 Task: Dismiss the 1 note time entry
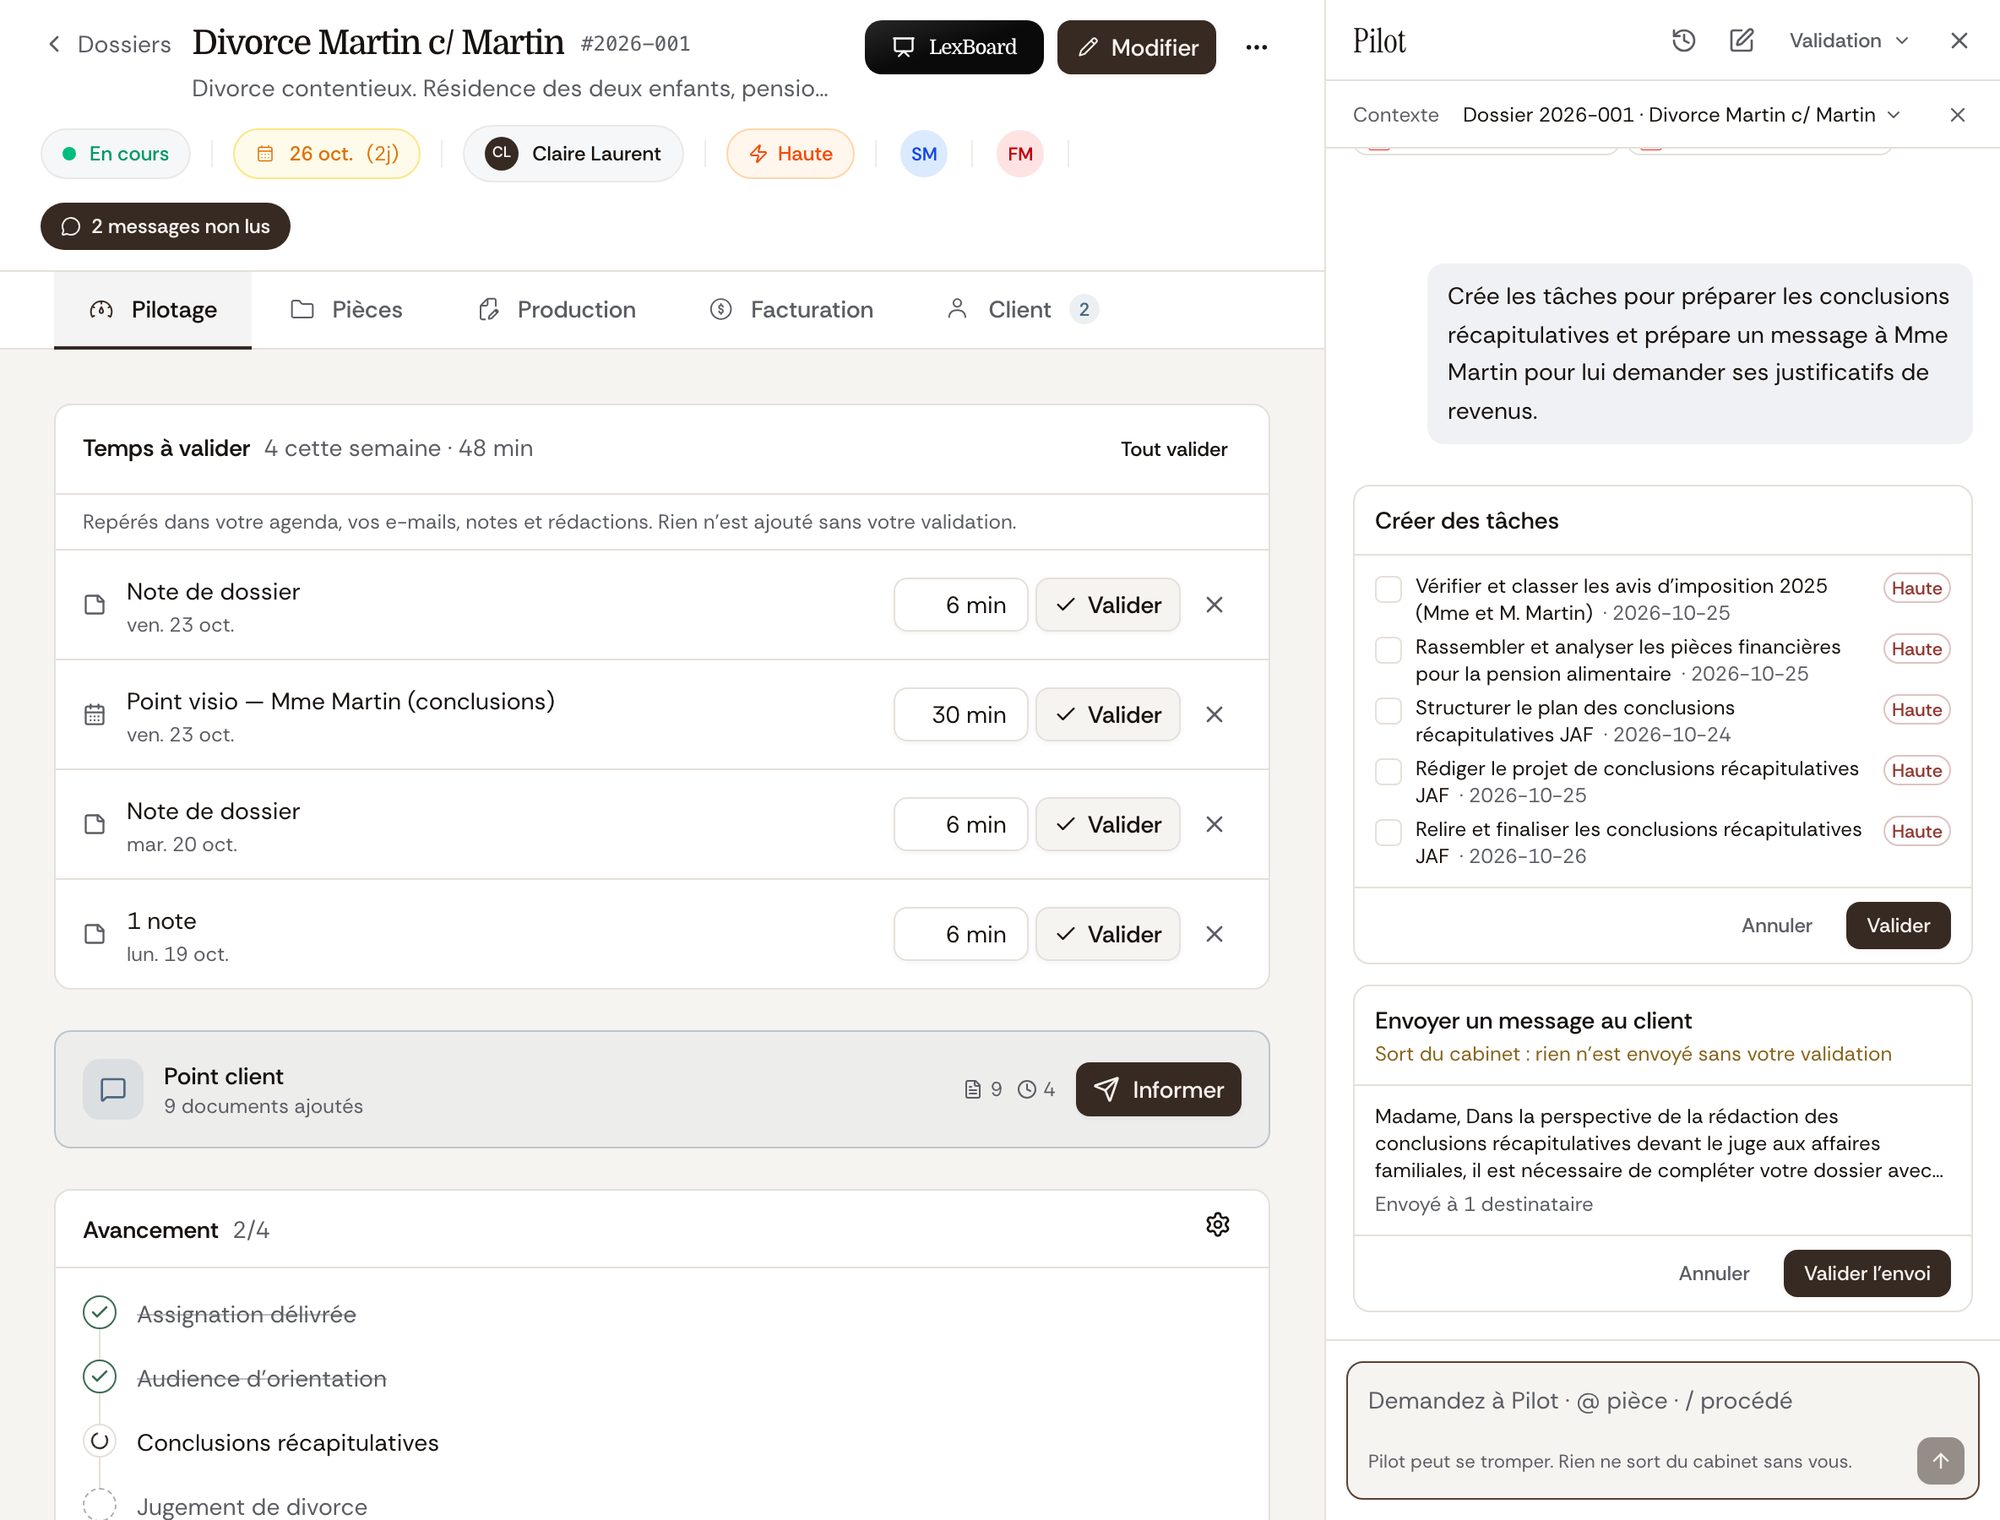pos(1214,934)
